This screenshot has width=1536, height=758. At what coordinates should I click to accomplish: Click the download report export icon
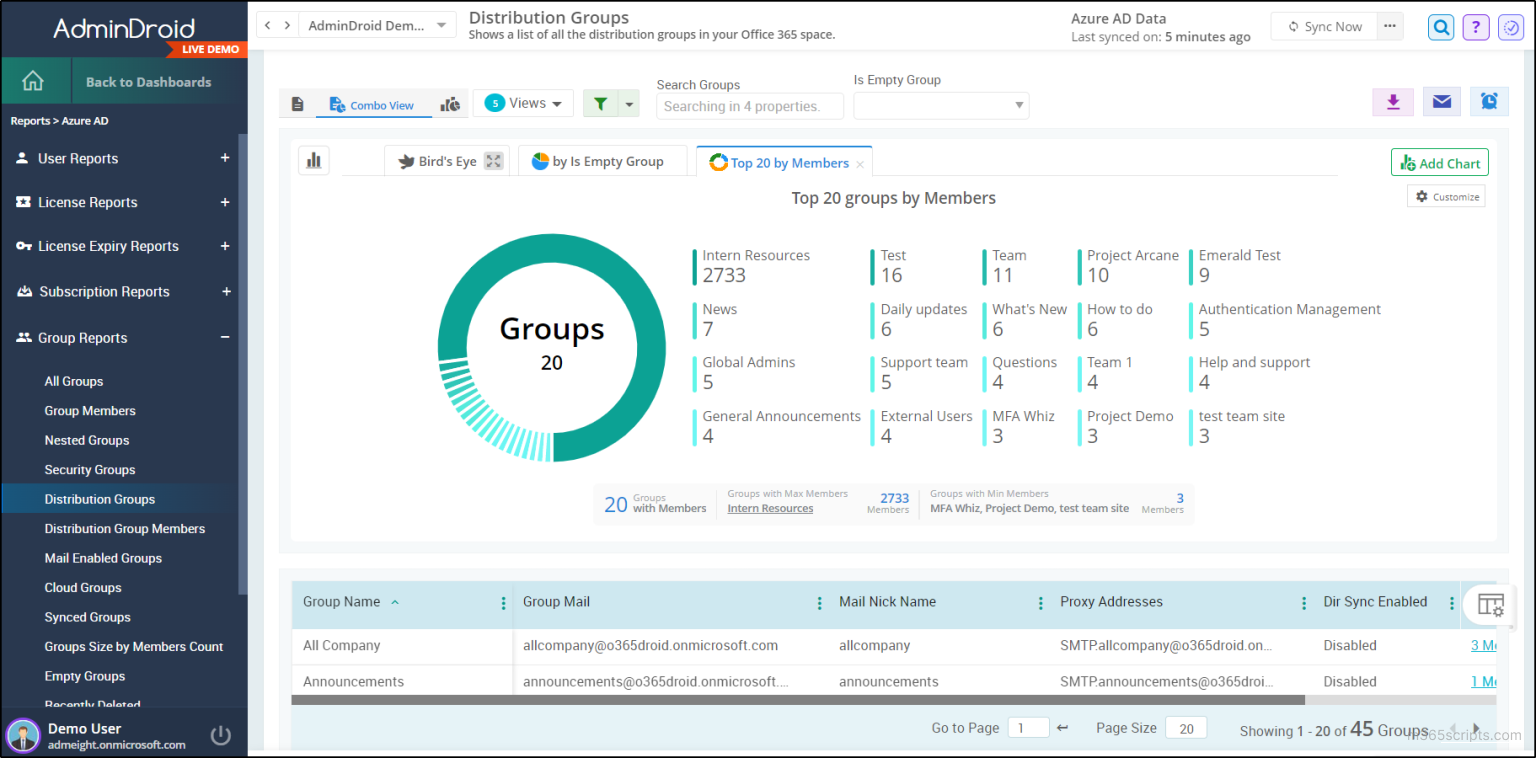1393,101
